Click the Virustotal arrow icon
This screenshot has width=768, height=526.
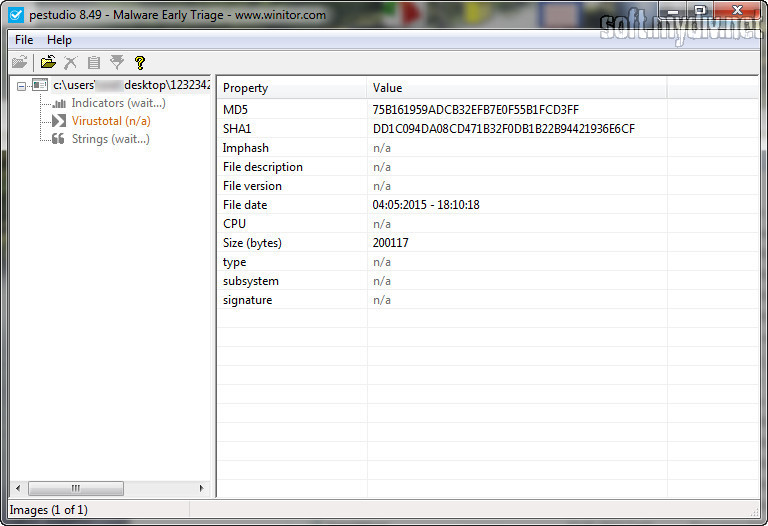pyautogui.click(x=59, y=121)
